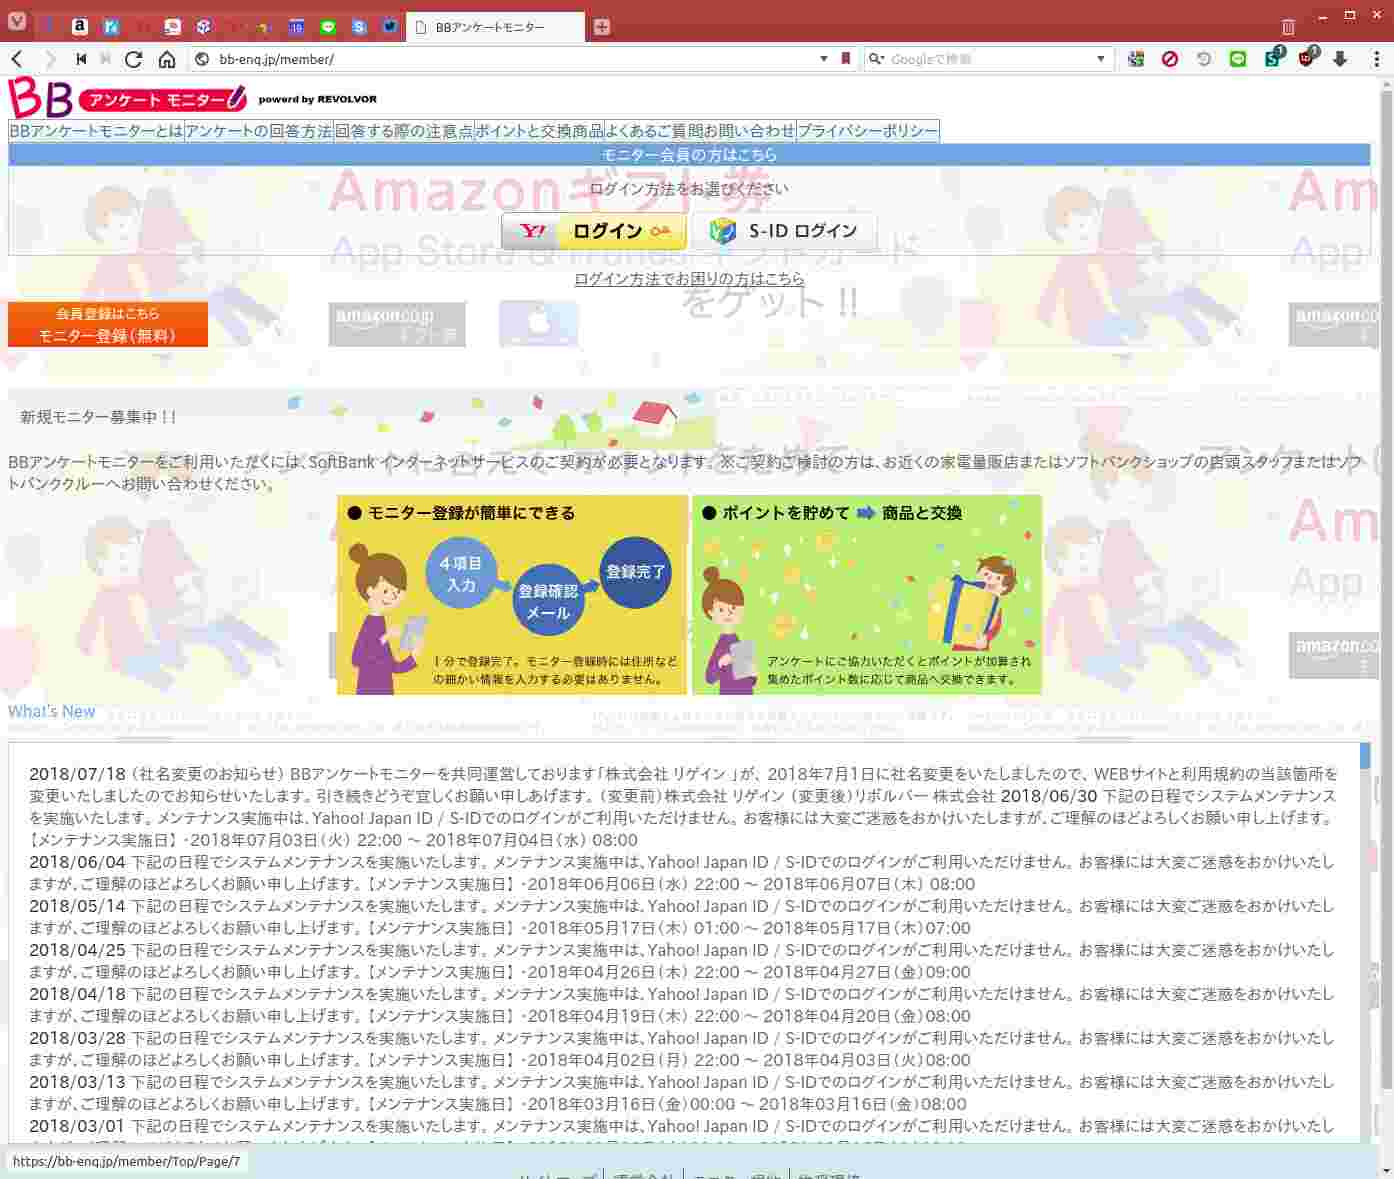1394x1179 pixels.
Task: Open the Vivaldi menu button
Action: pyautogui.click(x=17, y=22)
